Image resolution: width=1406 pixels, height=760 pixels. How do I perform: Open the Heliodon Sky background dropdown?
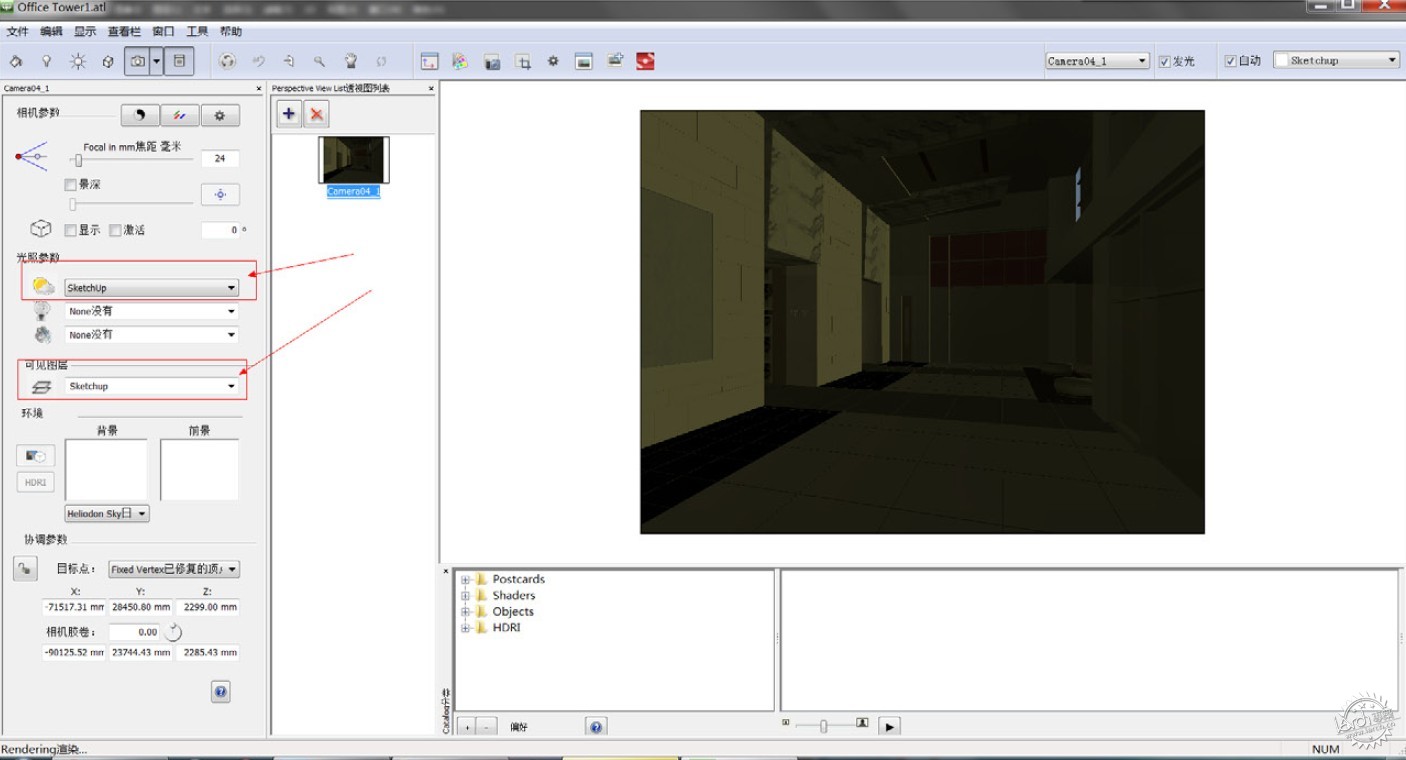[107, 513]
